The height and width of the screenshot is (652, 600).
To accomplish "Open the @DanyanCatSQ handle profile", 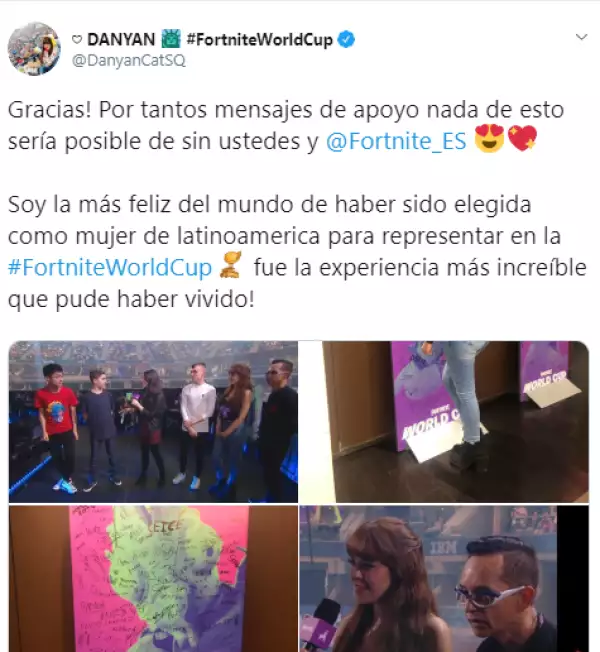I will 128,61.
